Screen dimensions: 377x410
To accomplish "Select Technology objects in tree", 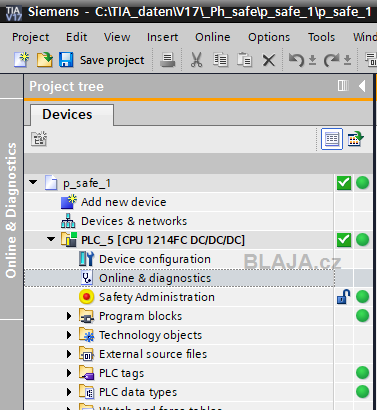I will coord(150,335).
